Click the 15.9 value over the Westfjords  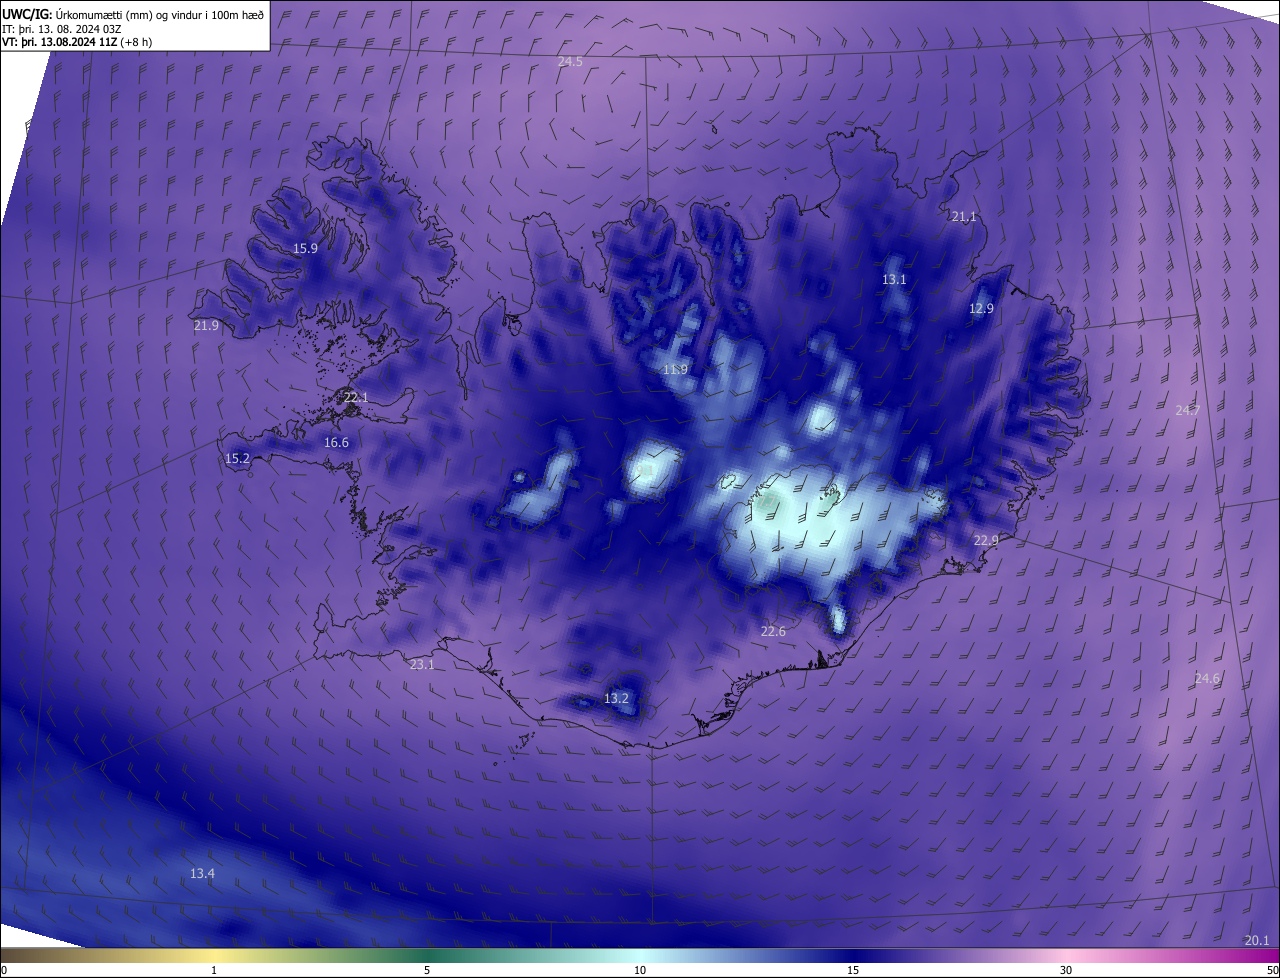pyautogui.click(x=305, y=248)
